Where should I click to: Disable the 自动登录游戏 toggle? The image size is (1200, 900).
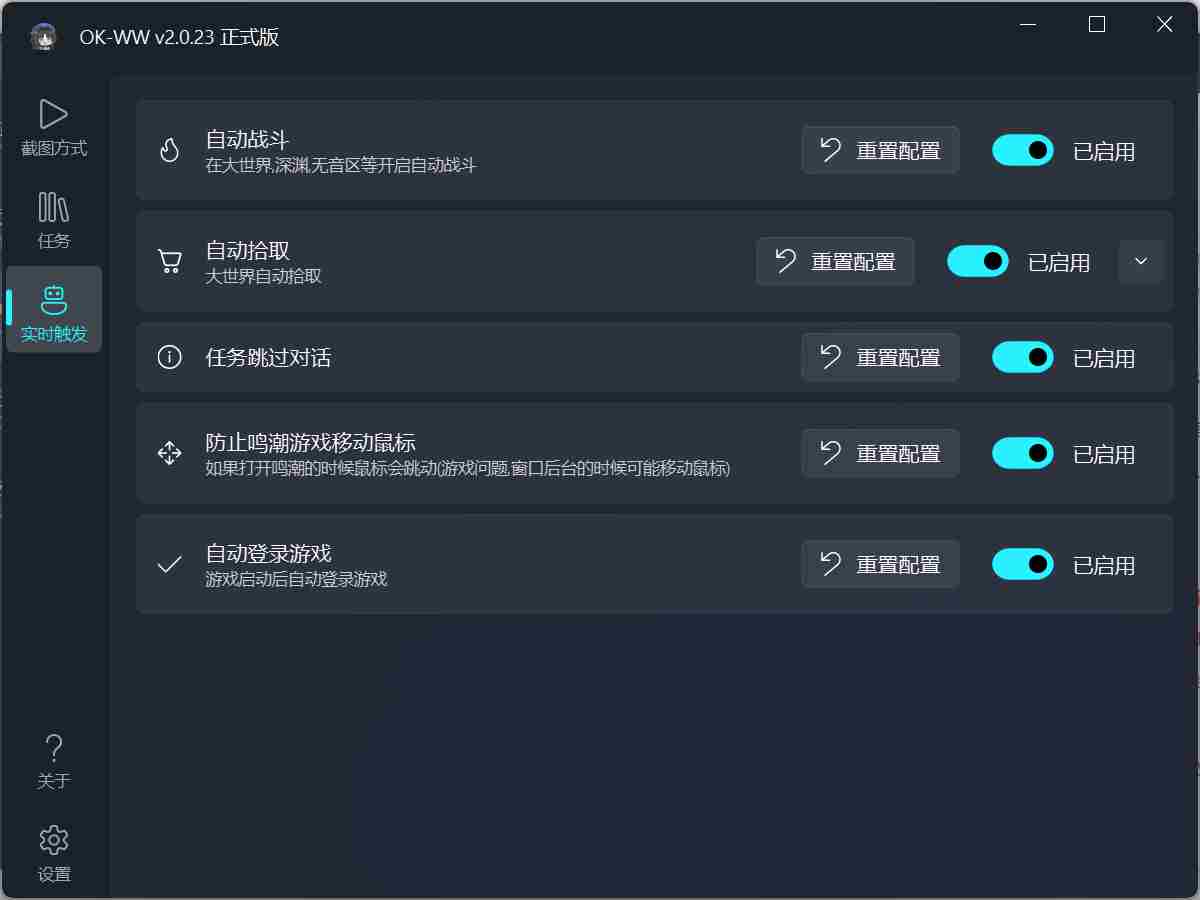[1023, 564]
